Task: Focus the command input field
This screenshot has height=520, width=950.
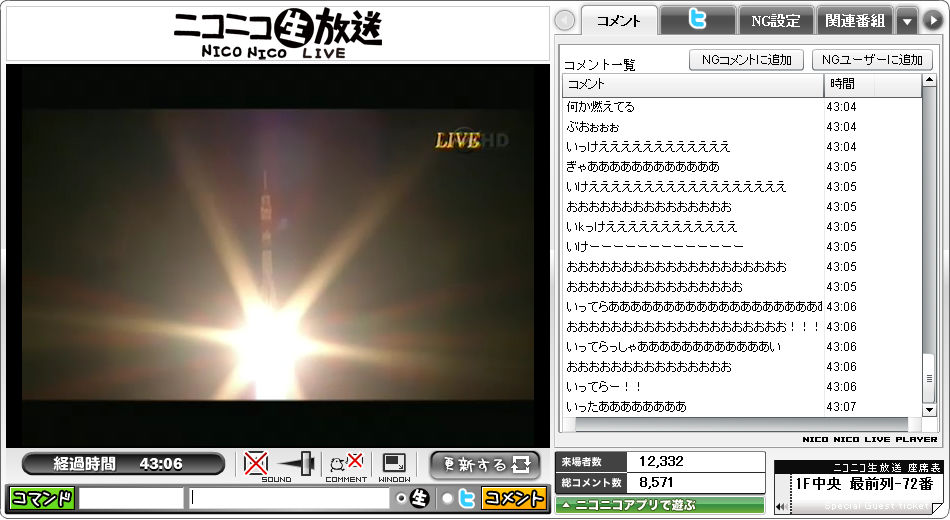Action: click(131, 498)
